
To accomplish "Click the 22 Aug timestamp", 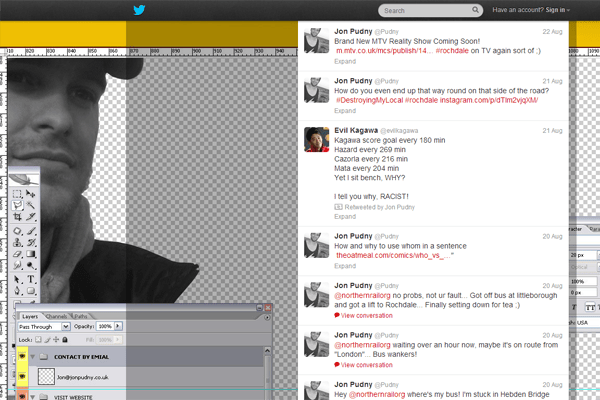I will click(552, 32).
